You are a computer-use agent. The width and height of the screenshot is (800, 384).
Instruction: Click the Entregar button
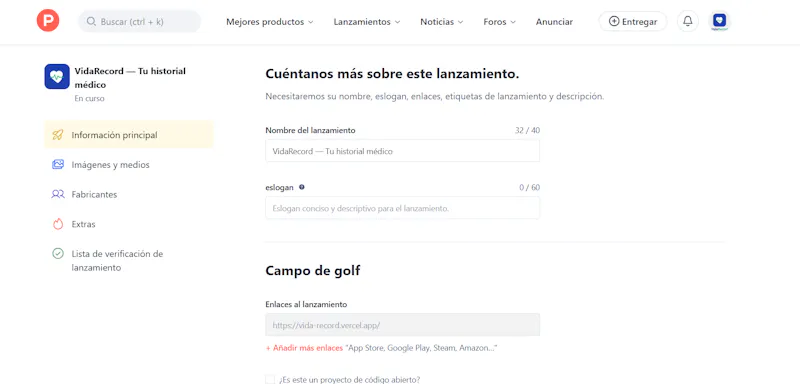click(633, 21)
